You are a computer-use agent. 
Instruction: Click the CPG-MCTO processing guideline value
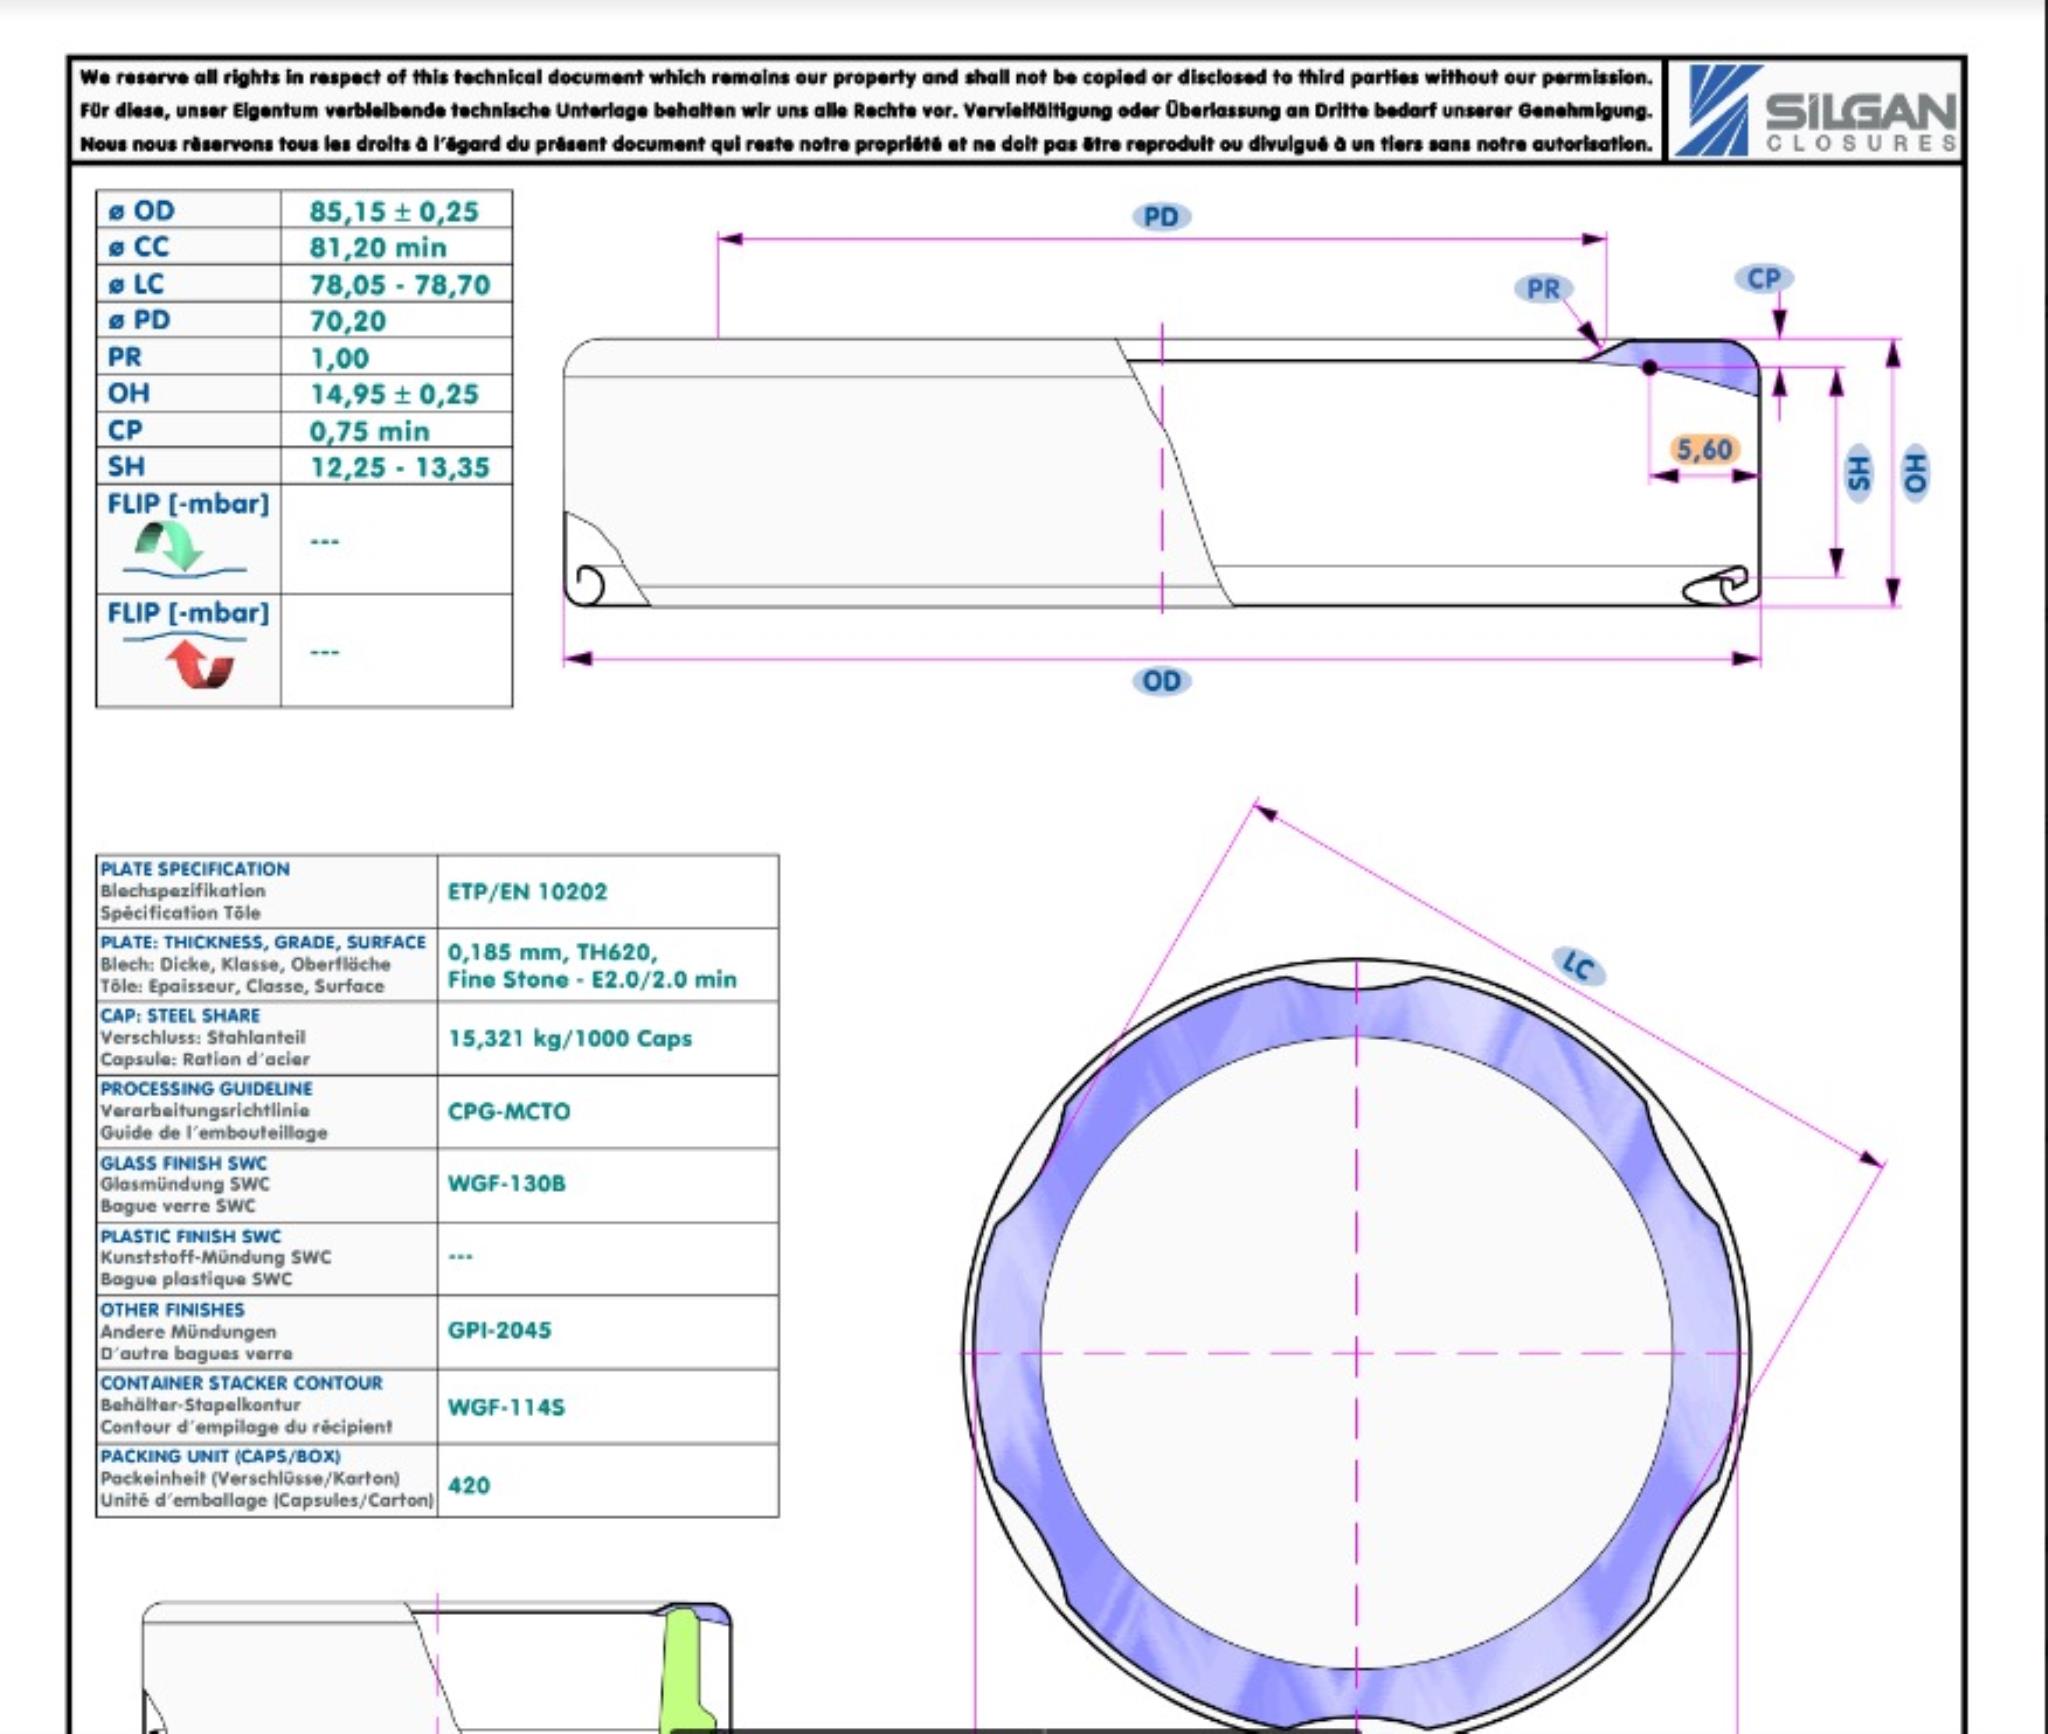[x=509, y=1112]
